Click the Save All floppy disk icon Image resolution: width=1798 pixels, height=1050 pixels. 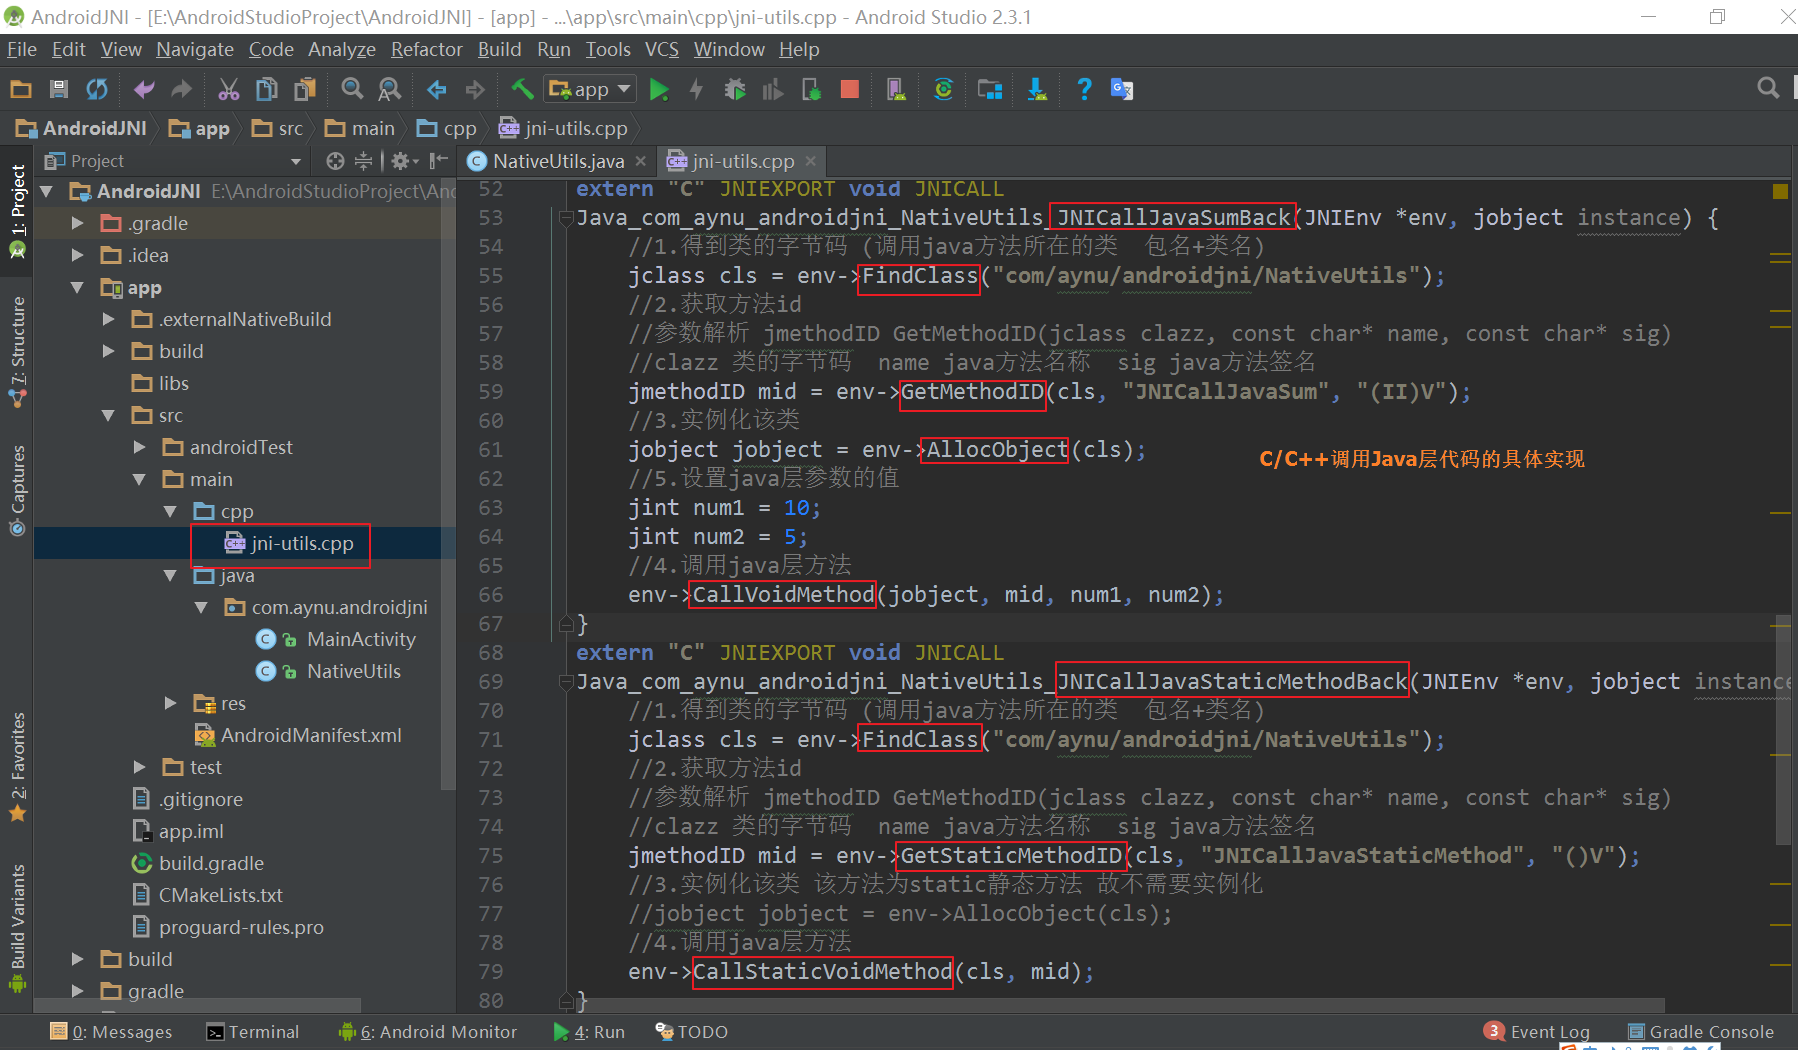tap(59, 90)
